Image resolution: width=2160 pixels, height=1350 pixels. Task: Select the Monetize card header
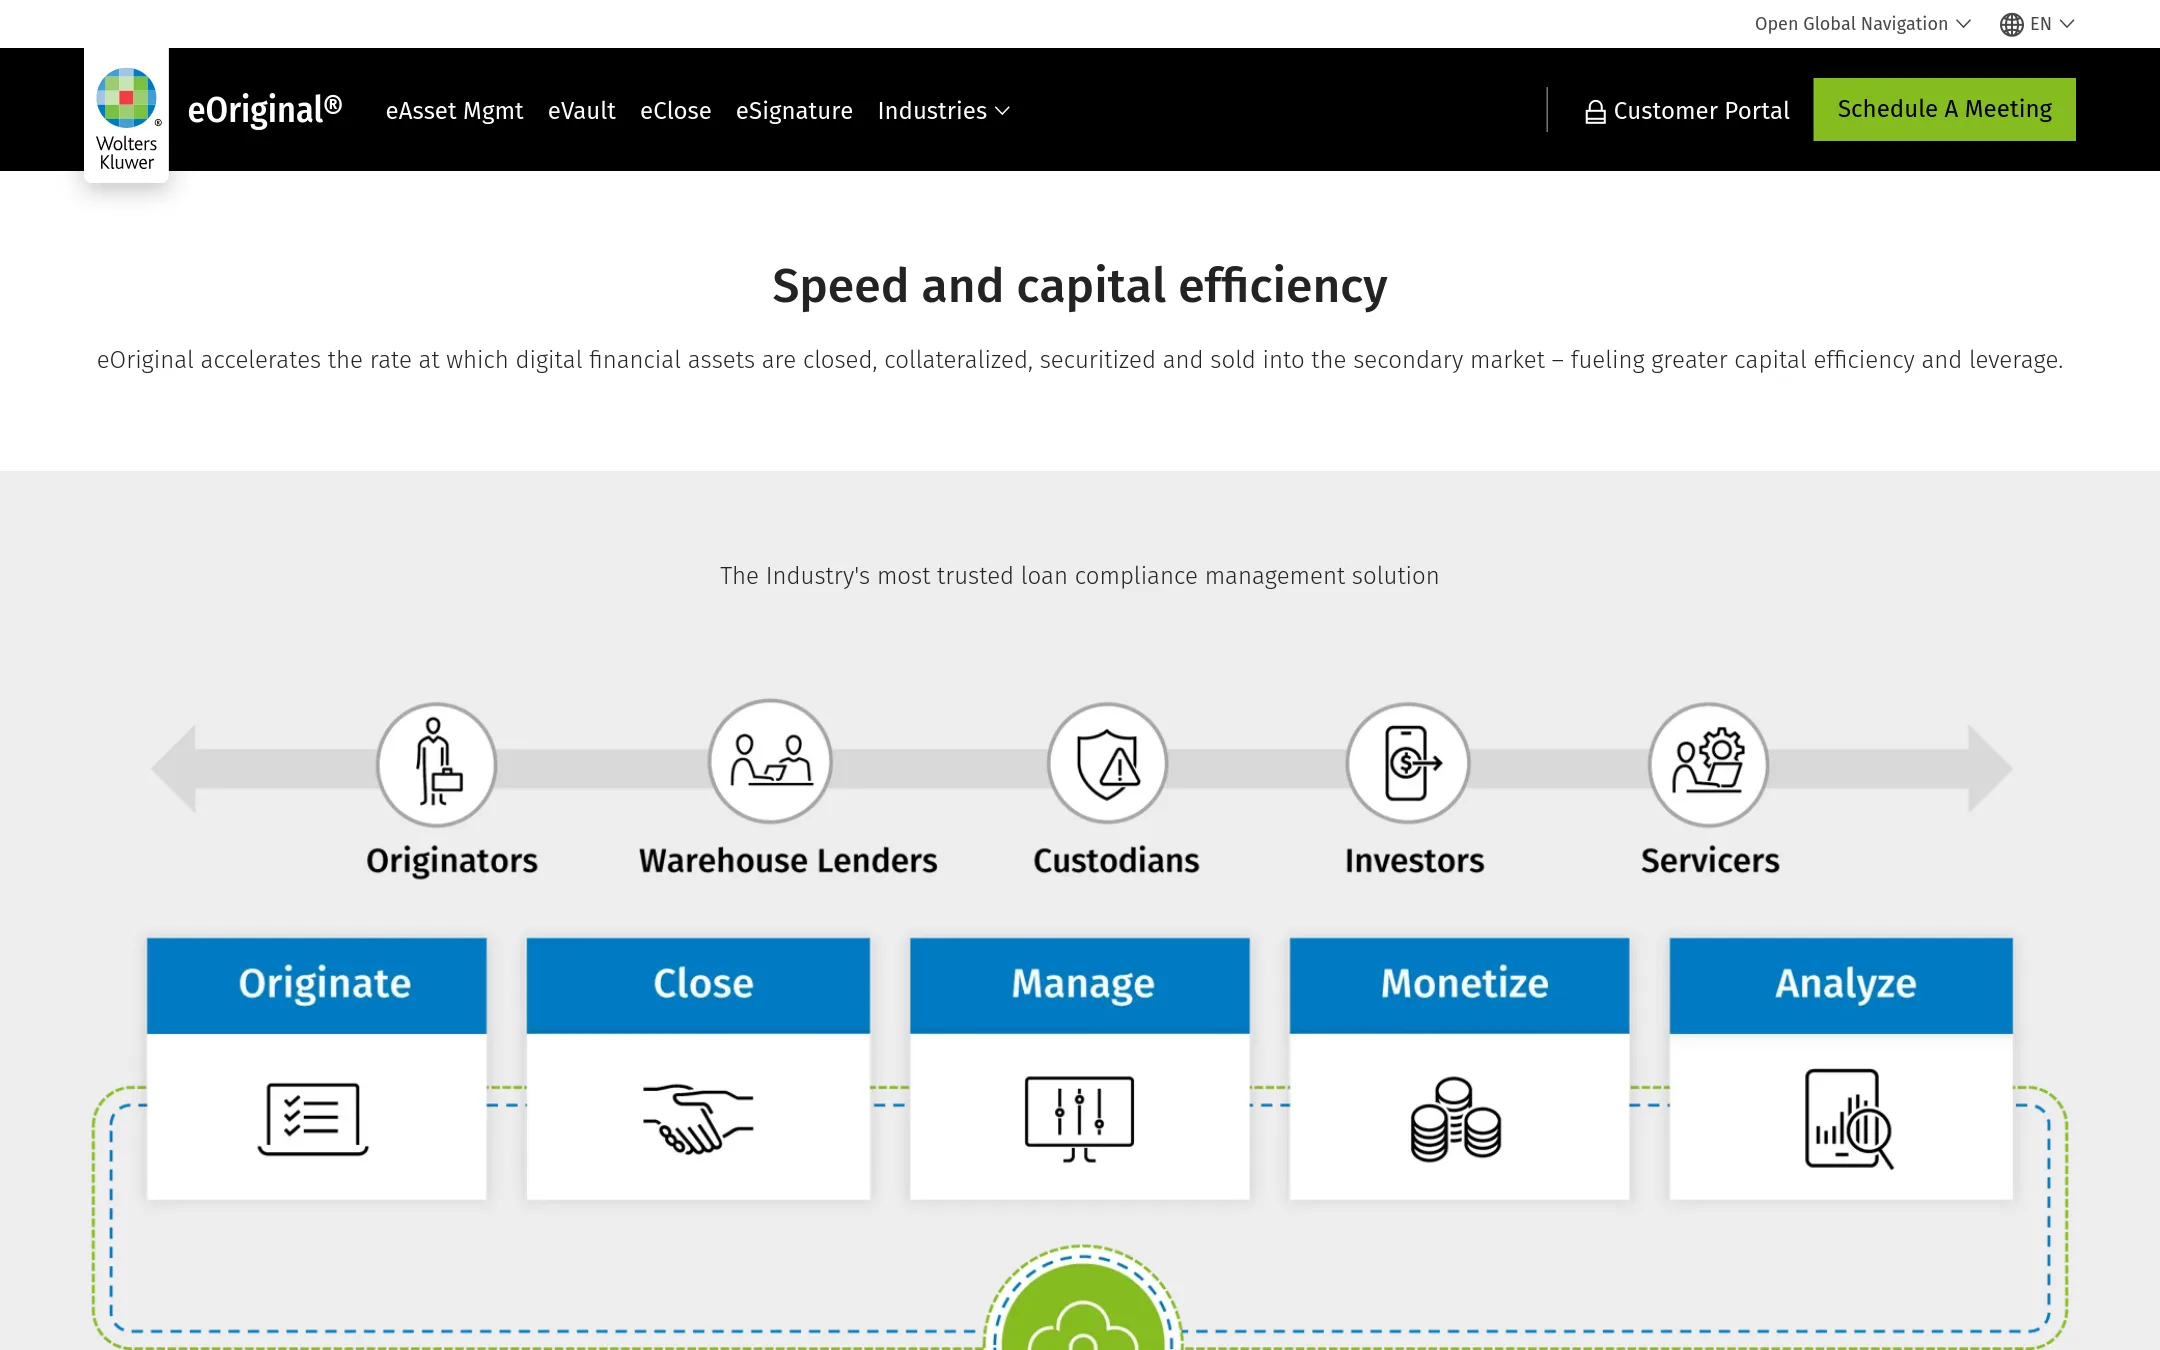coord(1459,985)
